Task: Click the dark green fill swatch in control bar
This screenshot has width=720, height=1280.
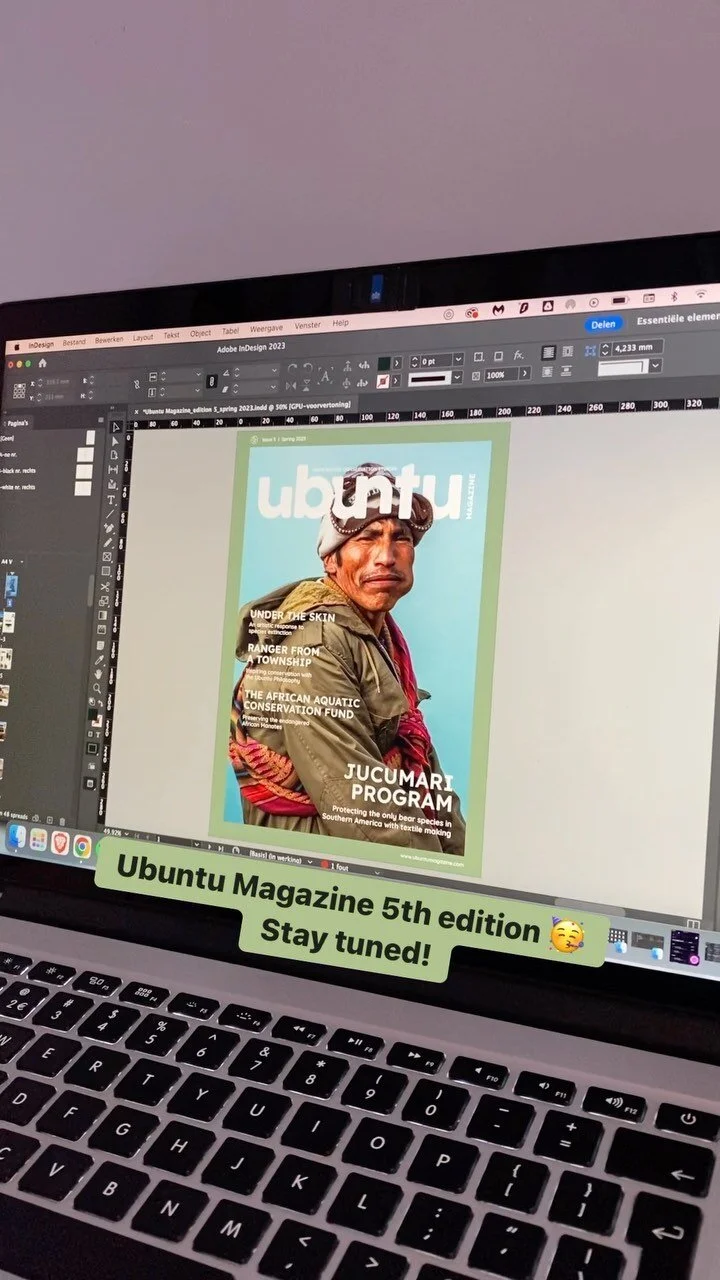Action: [383, 363]
